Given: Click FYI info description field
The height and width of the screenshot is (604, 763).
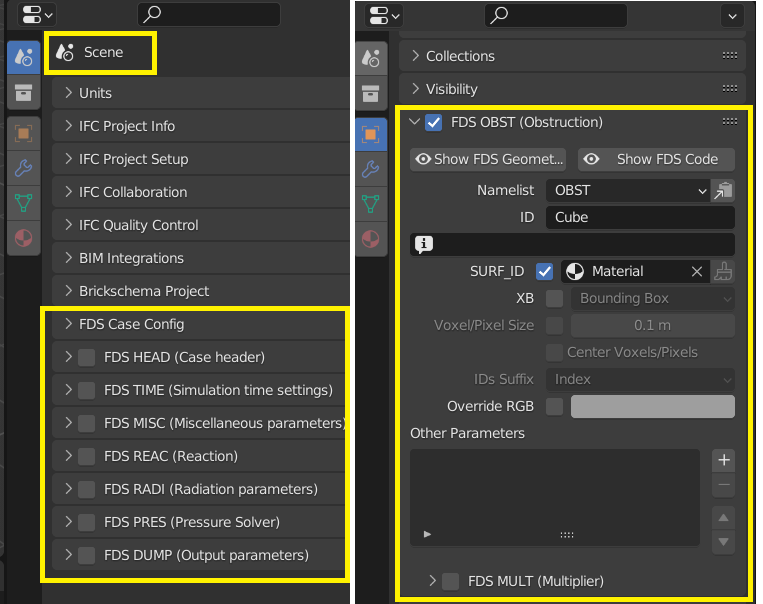Looking at the screenshot, I should click(x=572, y=244).
